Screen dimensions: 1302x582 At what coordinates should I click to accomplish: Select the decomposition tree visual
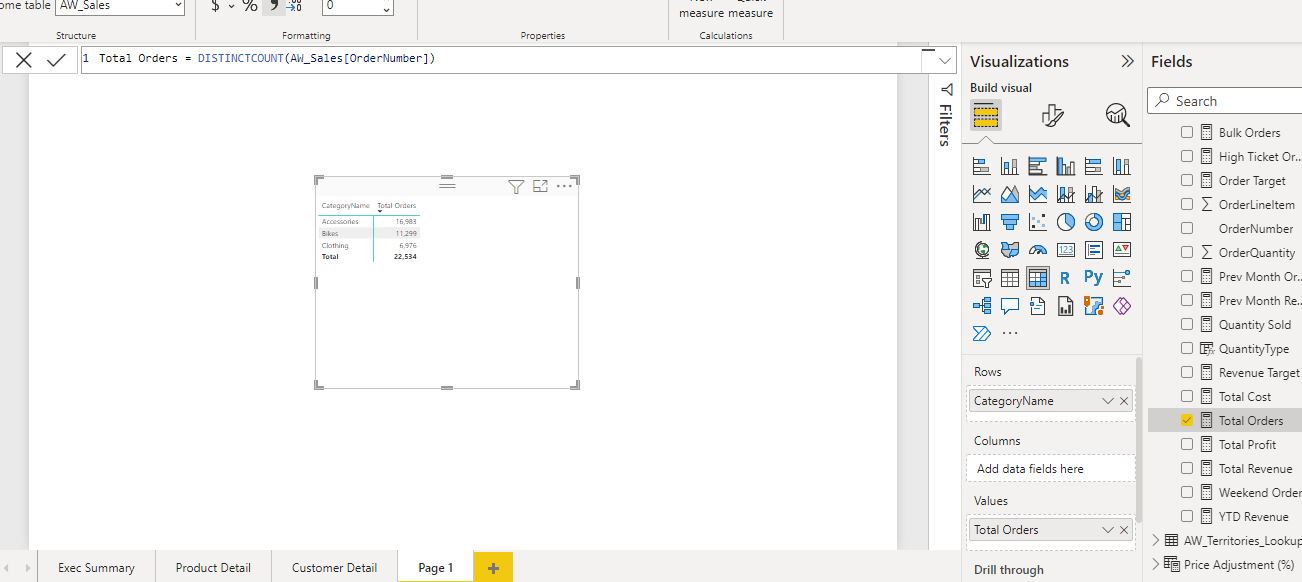coord(982,306)
